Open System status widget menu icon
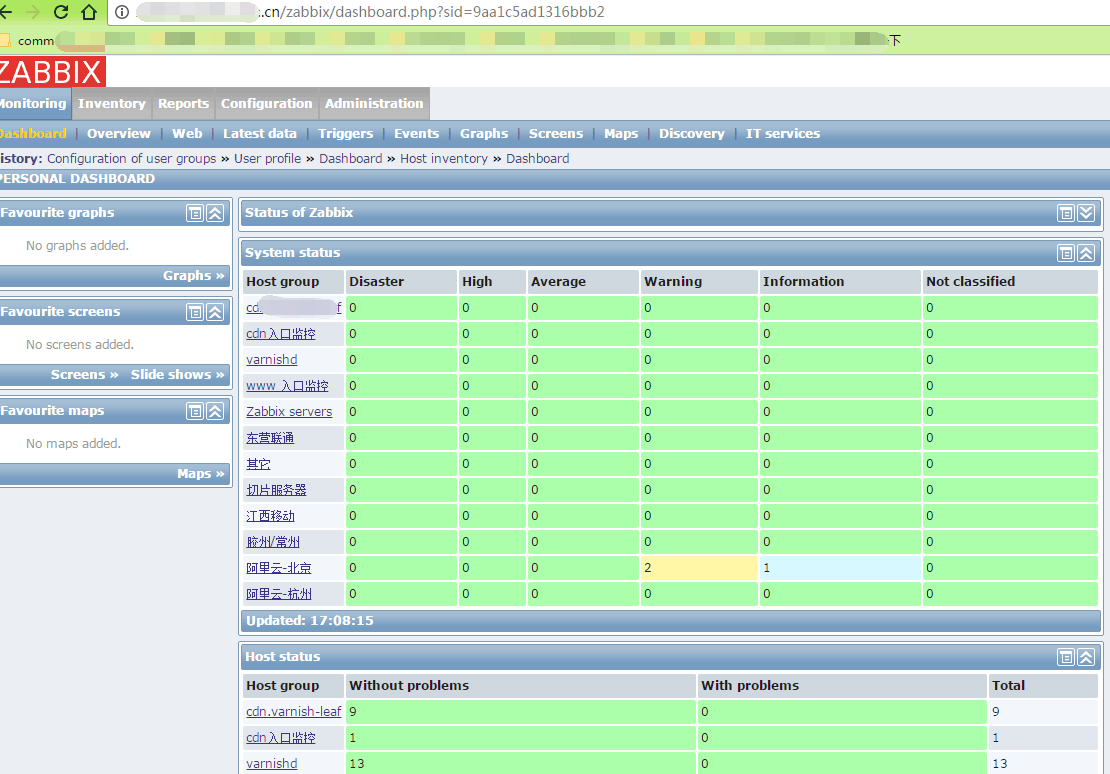The image size is (1110, 774). (x=1065, y=254)
